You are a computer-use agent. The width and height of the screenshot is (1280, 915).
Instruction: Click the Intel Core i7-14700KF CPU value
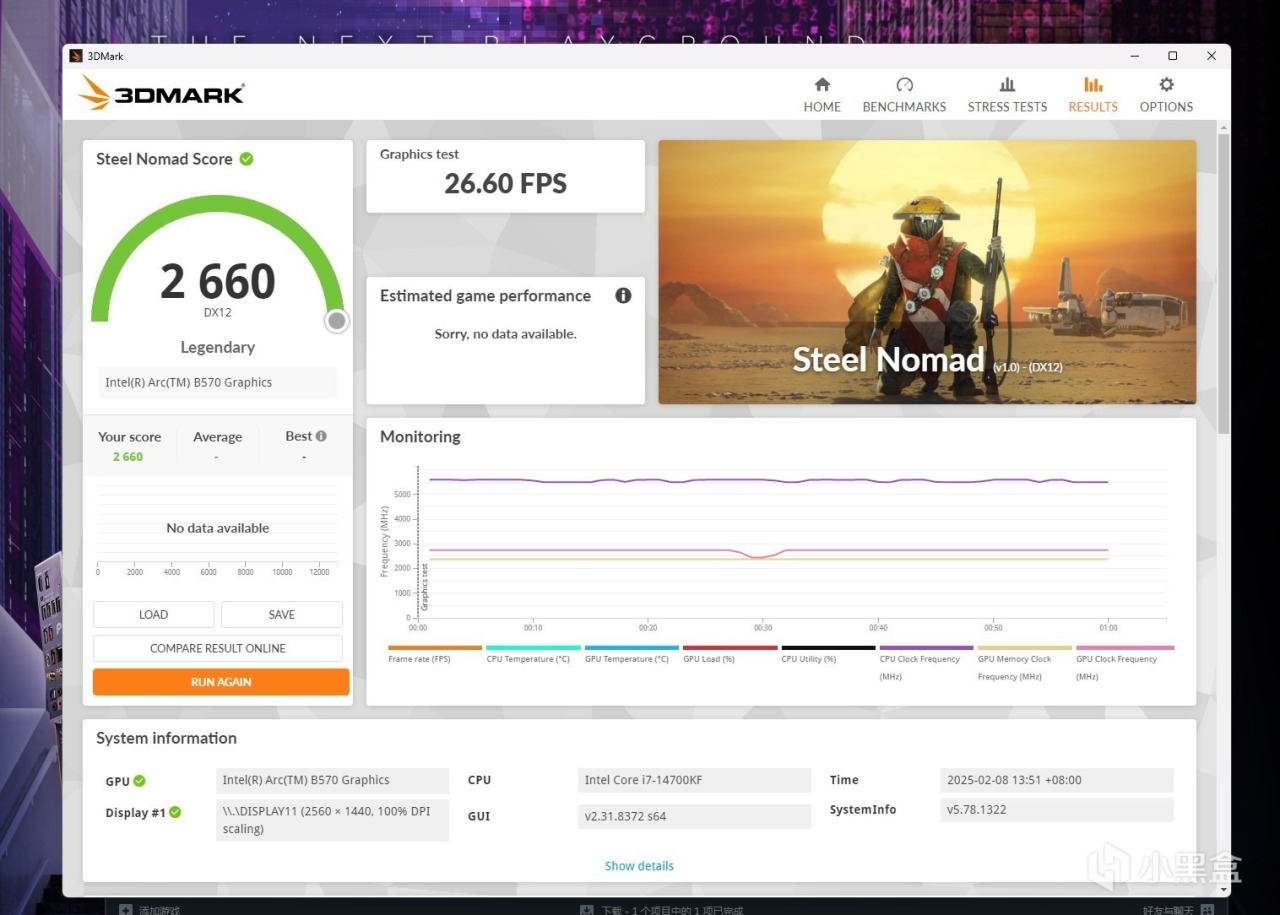pyautogui.click(x=694, y=780)
